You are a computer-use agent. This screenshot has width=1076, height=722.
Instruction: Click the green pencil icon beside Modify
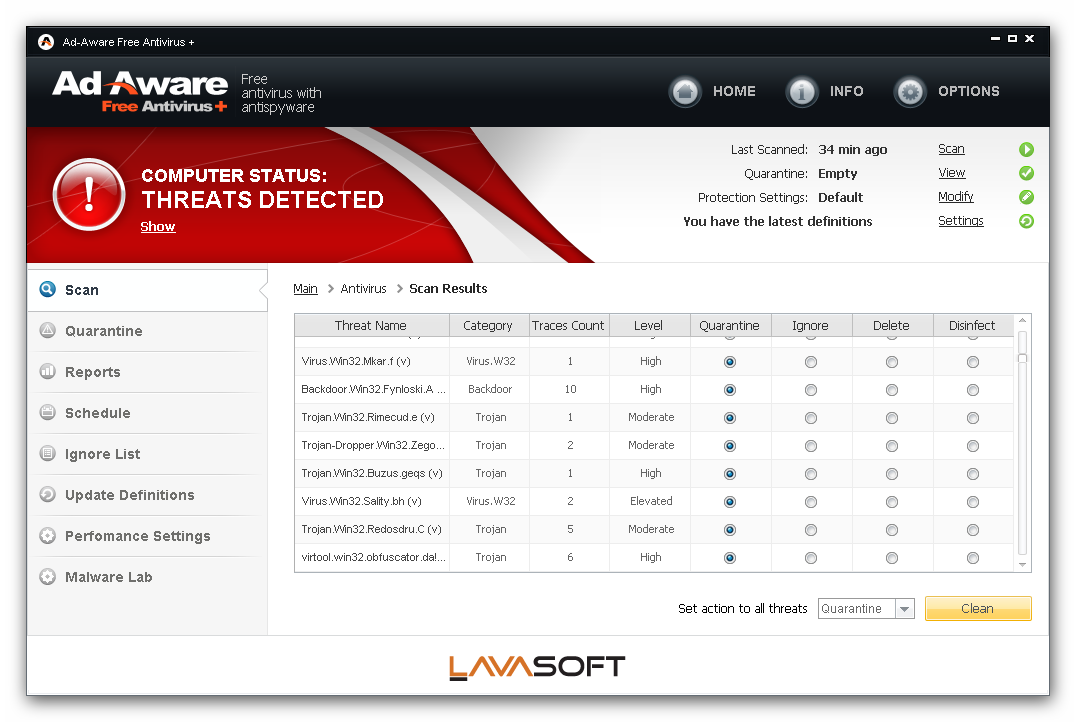coord(1026,198)
